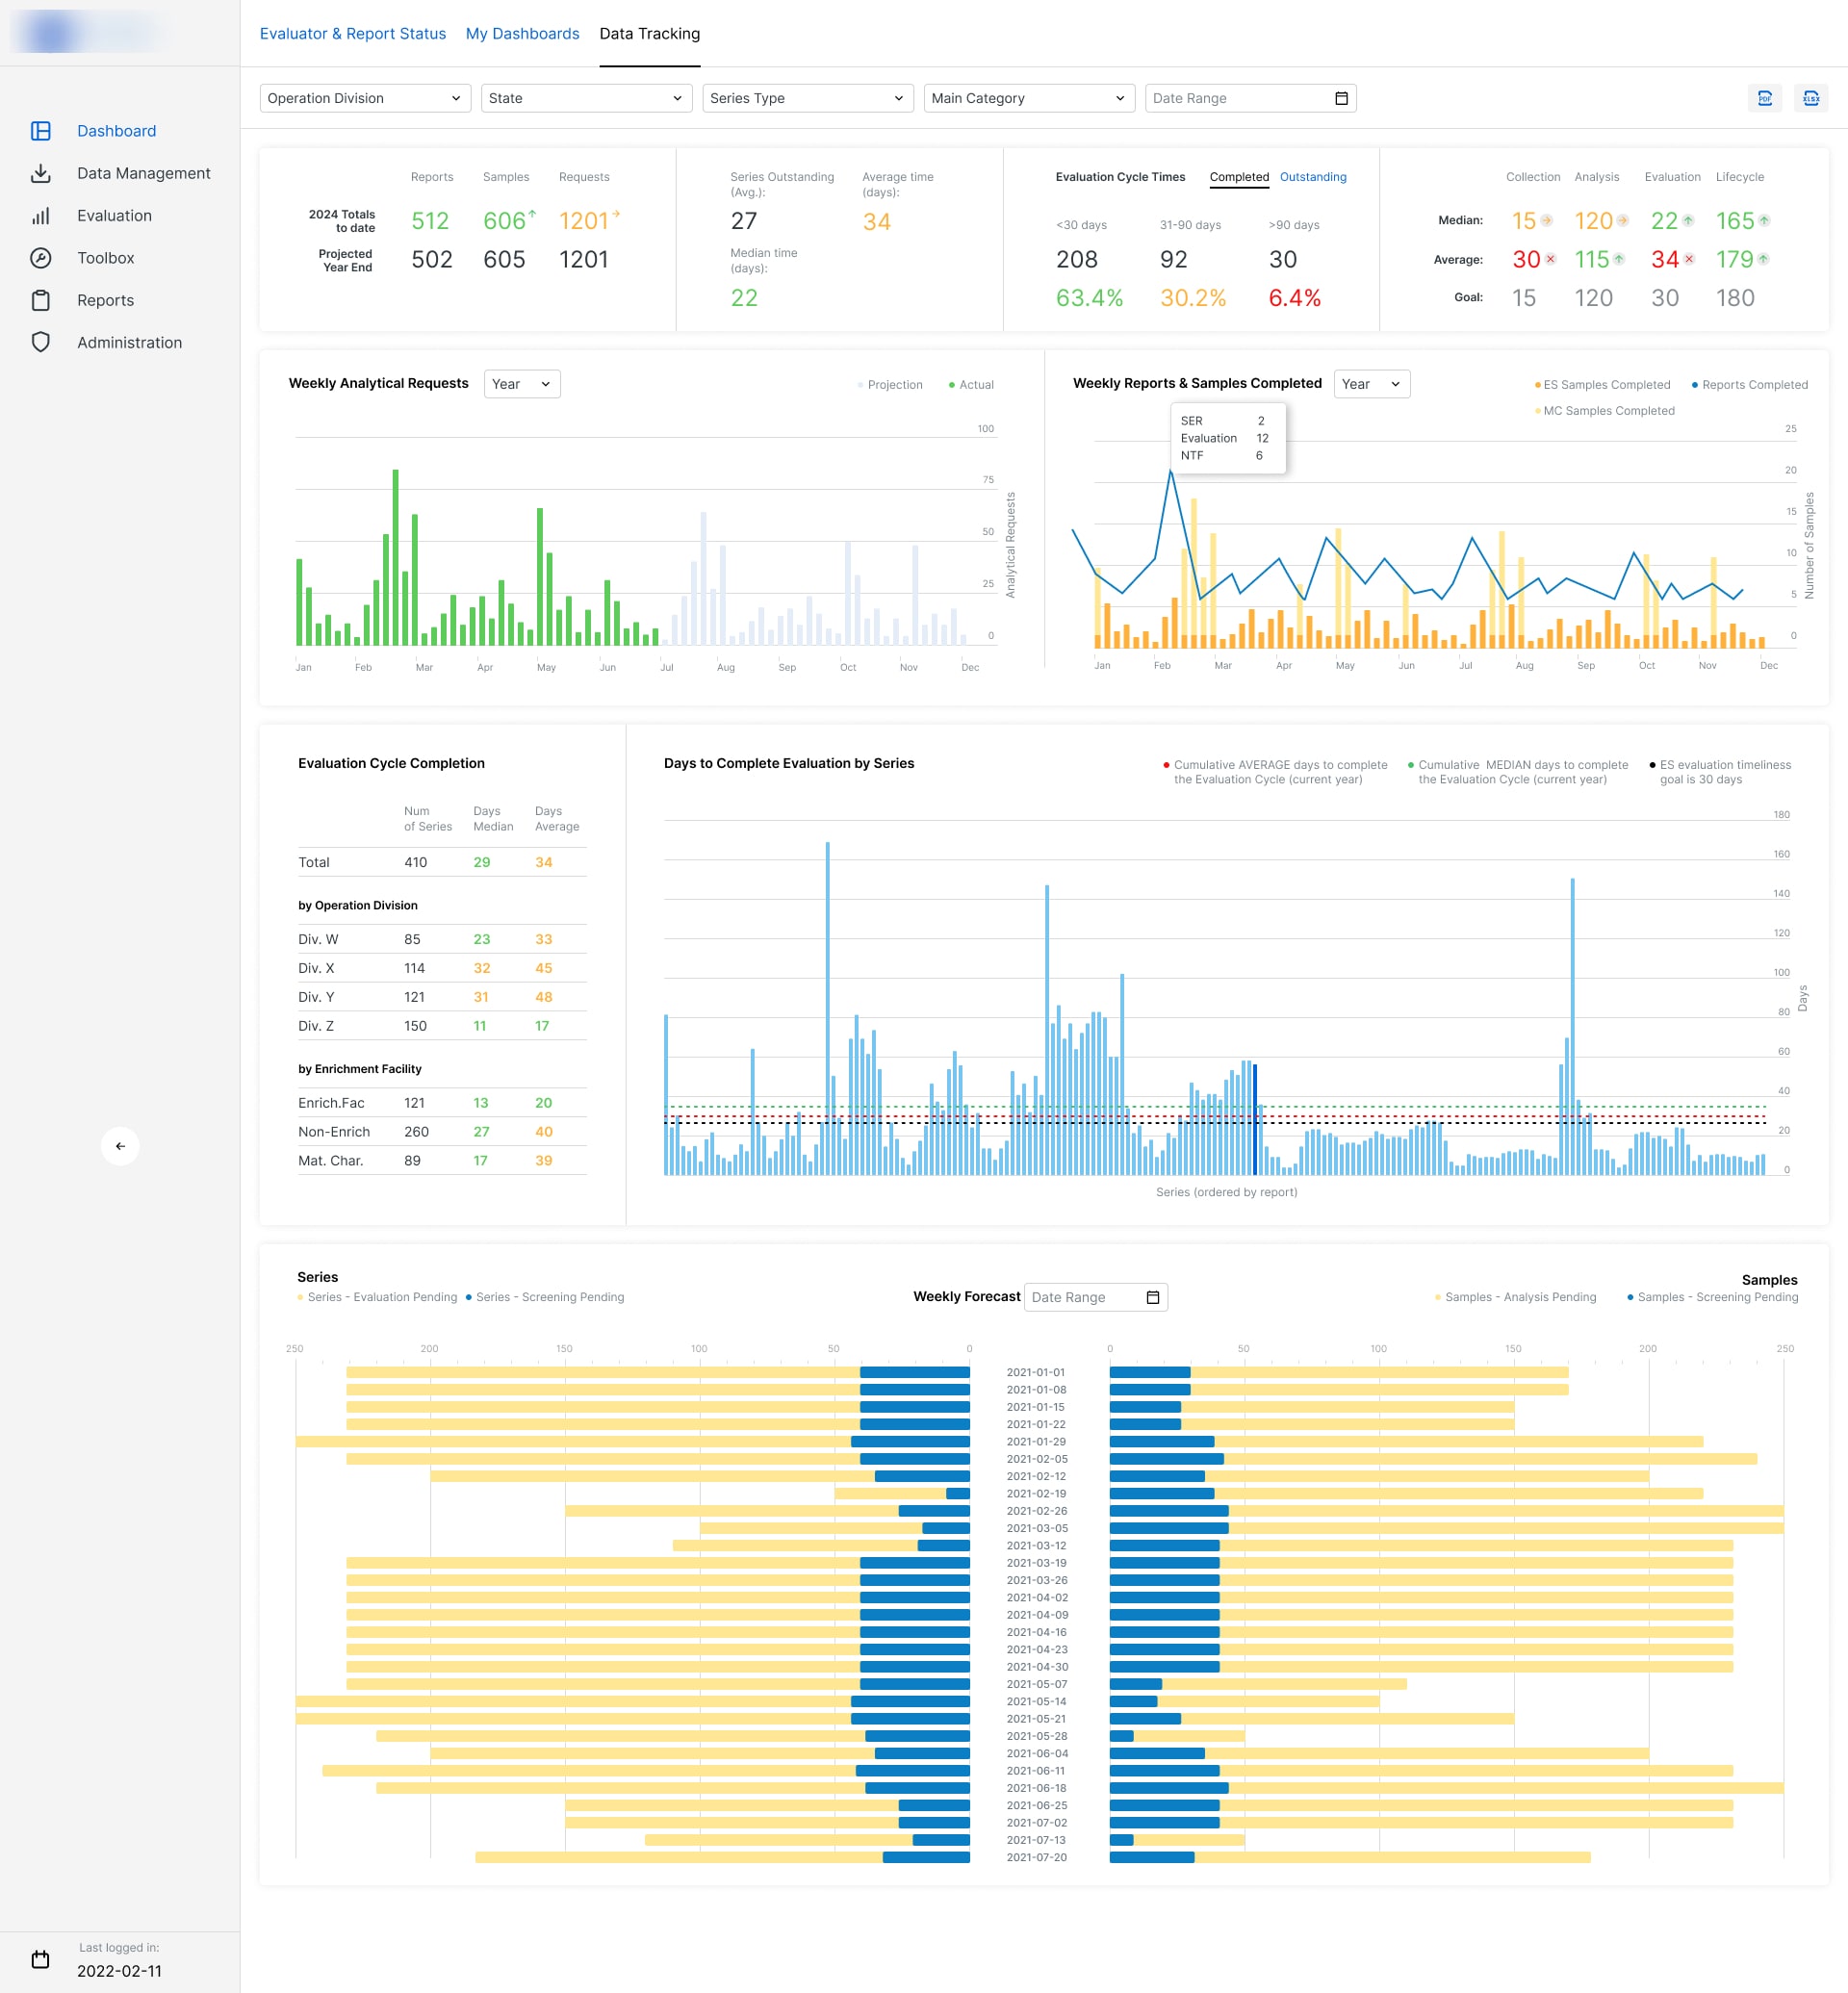Open the Series Type dropdown
Image resolution: width=1848 pixels, height=1993 pixels.
(808, 98)
